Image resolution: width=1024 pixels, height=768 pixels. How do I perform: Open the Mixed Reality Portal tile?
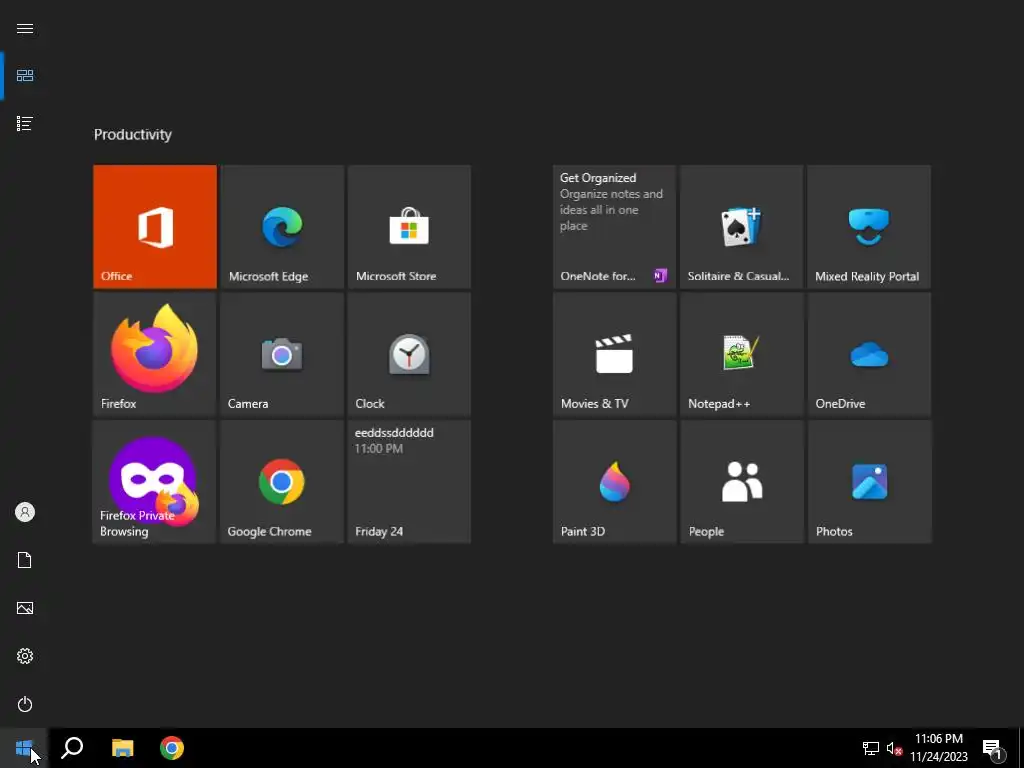(869, 226)
